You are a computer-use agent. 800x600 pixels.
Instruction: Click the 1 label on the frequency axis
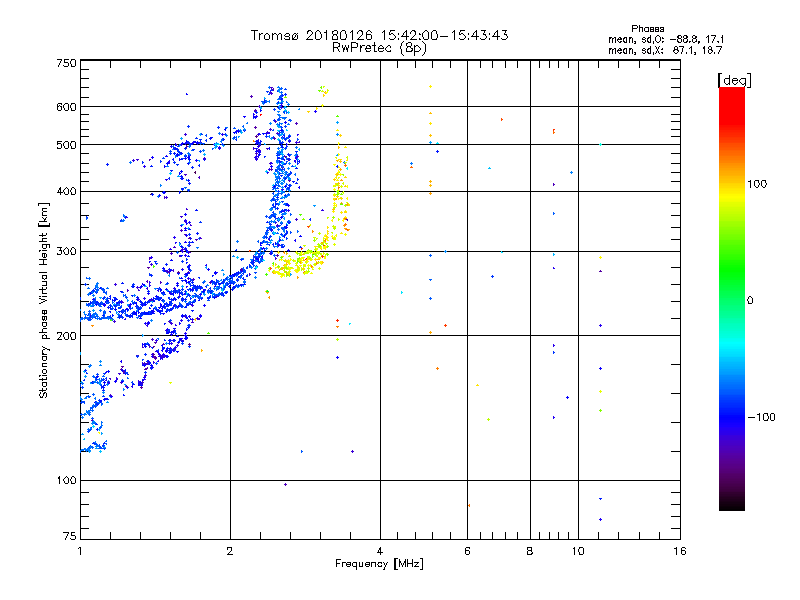(80, 551)
